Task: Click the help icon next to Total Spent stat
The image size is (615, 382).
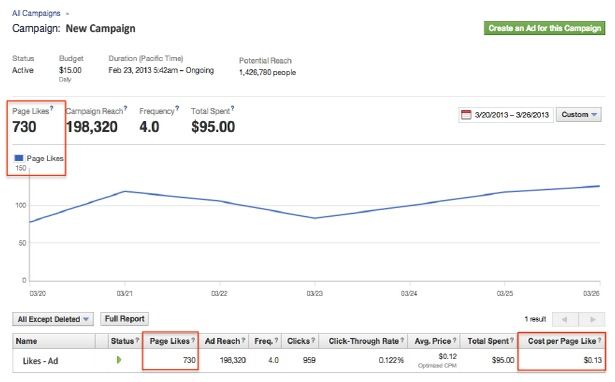Action: pyautogui.click(x=232, y=108)
